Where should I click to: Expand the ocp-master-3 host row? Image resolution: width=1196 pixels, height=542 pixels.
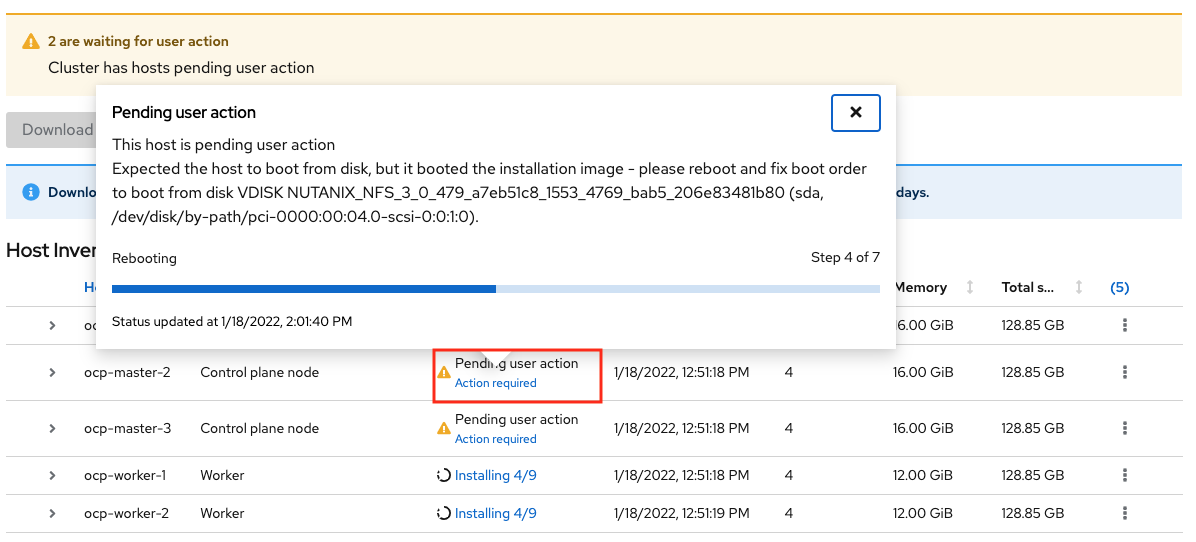pos(52,428)
